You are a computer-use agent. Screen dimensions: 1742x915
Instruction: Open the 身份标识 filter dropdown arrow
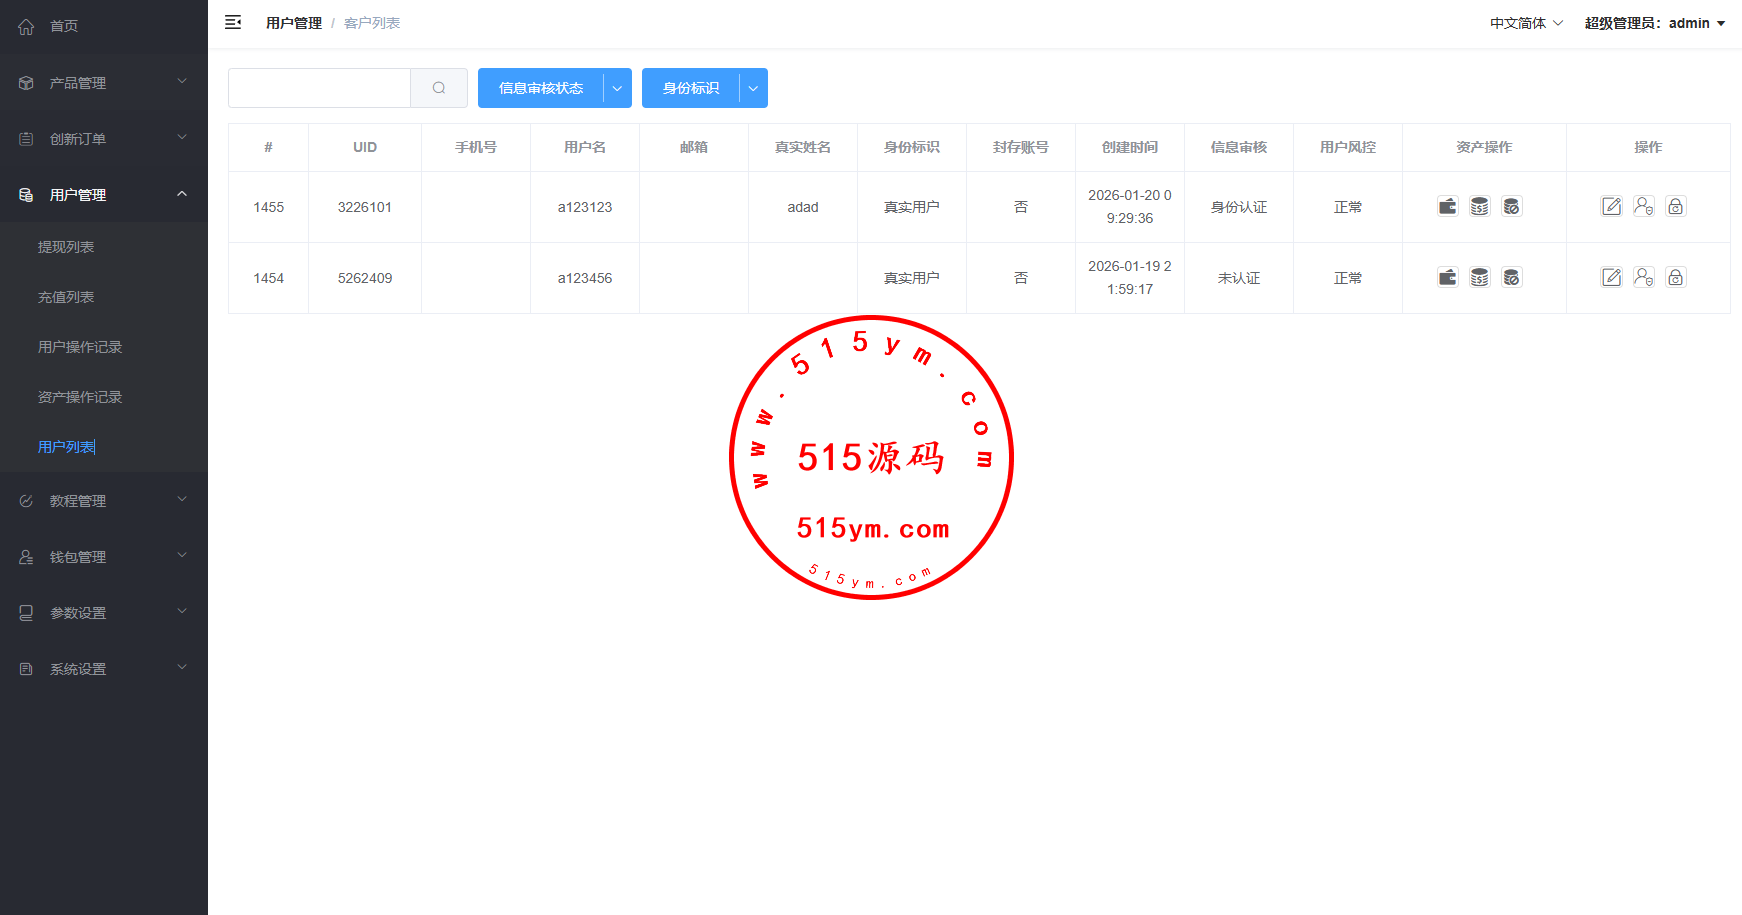click(753, 88)
